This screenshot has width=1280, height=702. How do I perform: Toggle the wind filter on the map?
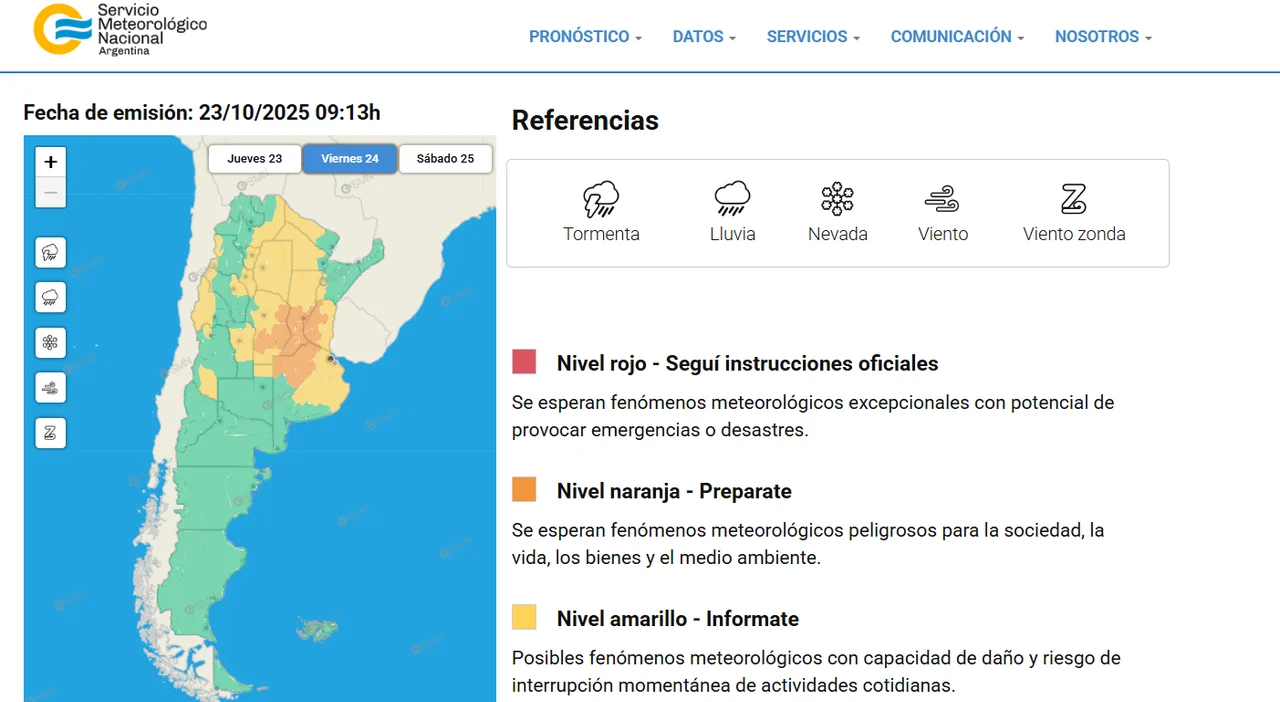[50, 388]
